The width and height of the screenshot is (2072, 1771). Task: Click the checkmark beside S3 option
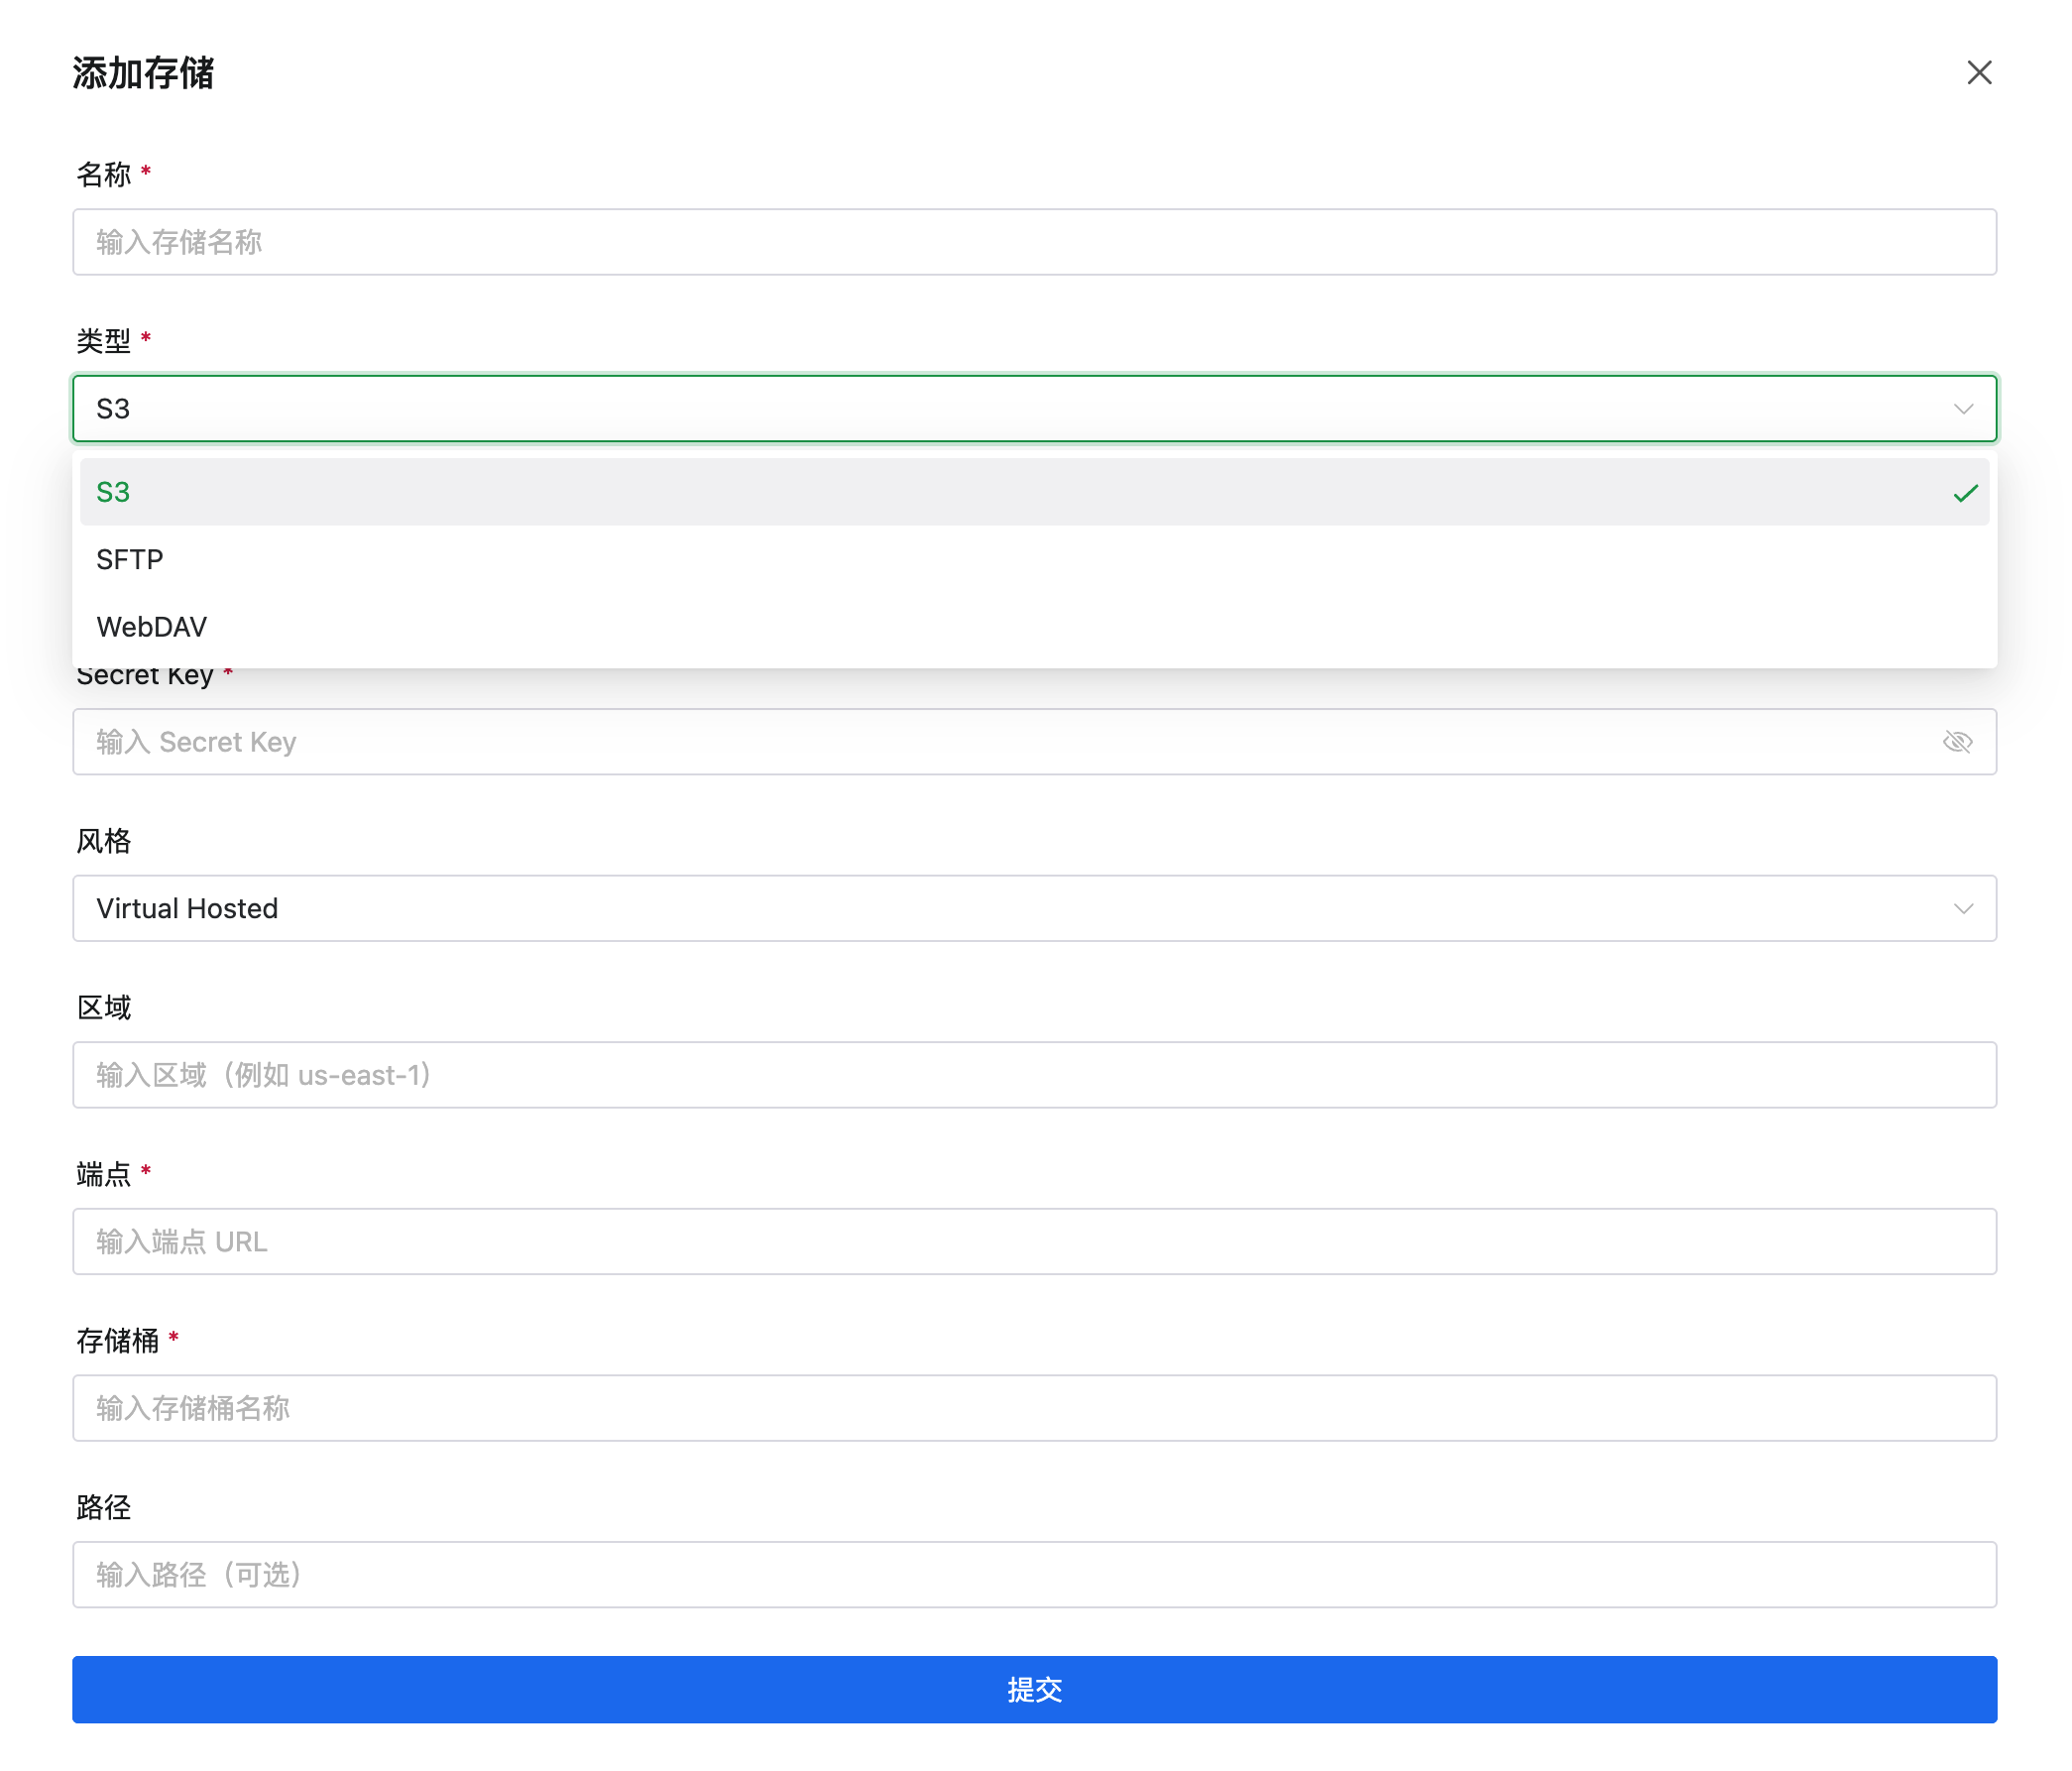point(1966,492)
